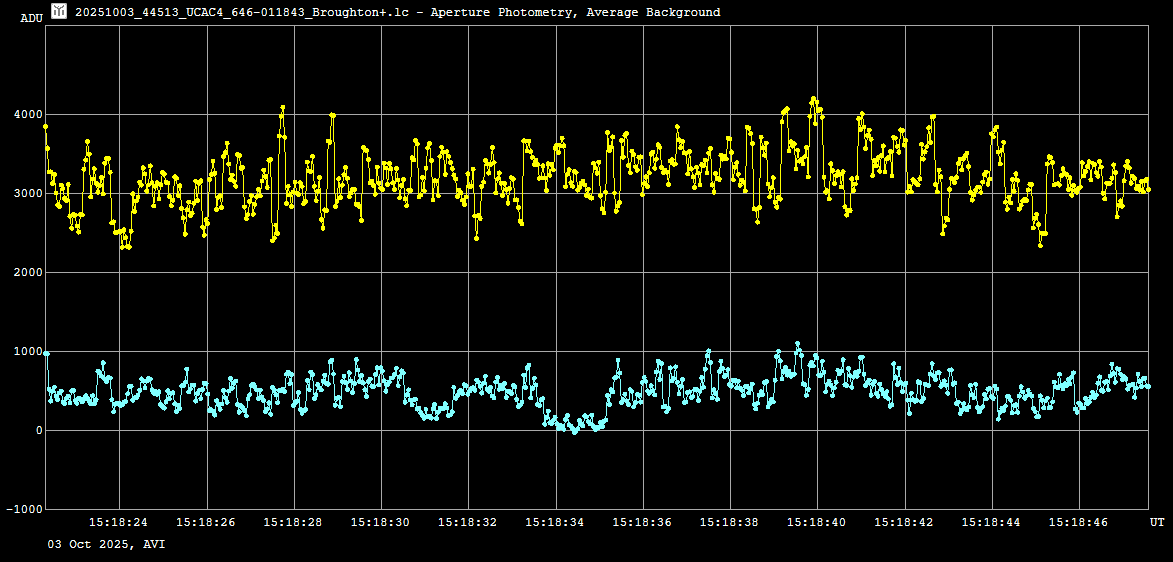Screen dimensions: 1173x562
Task: Click the first yellow data point at left edge
Action: 45,127
